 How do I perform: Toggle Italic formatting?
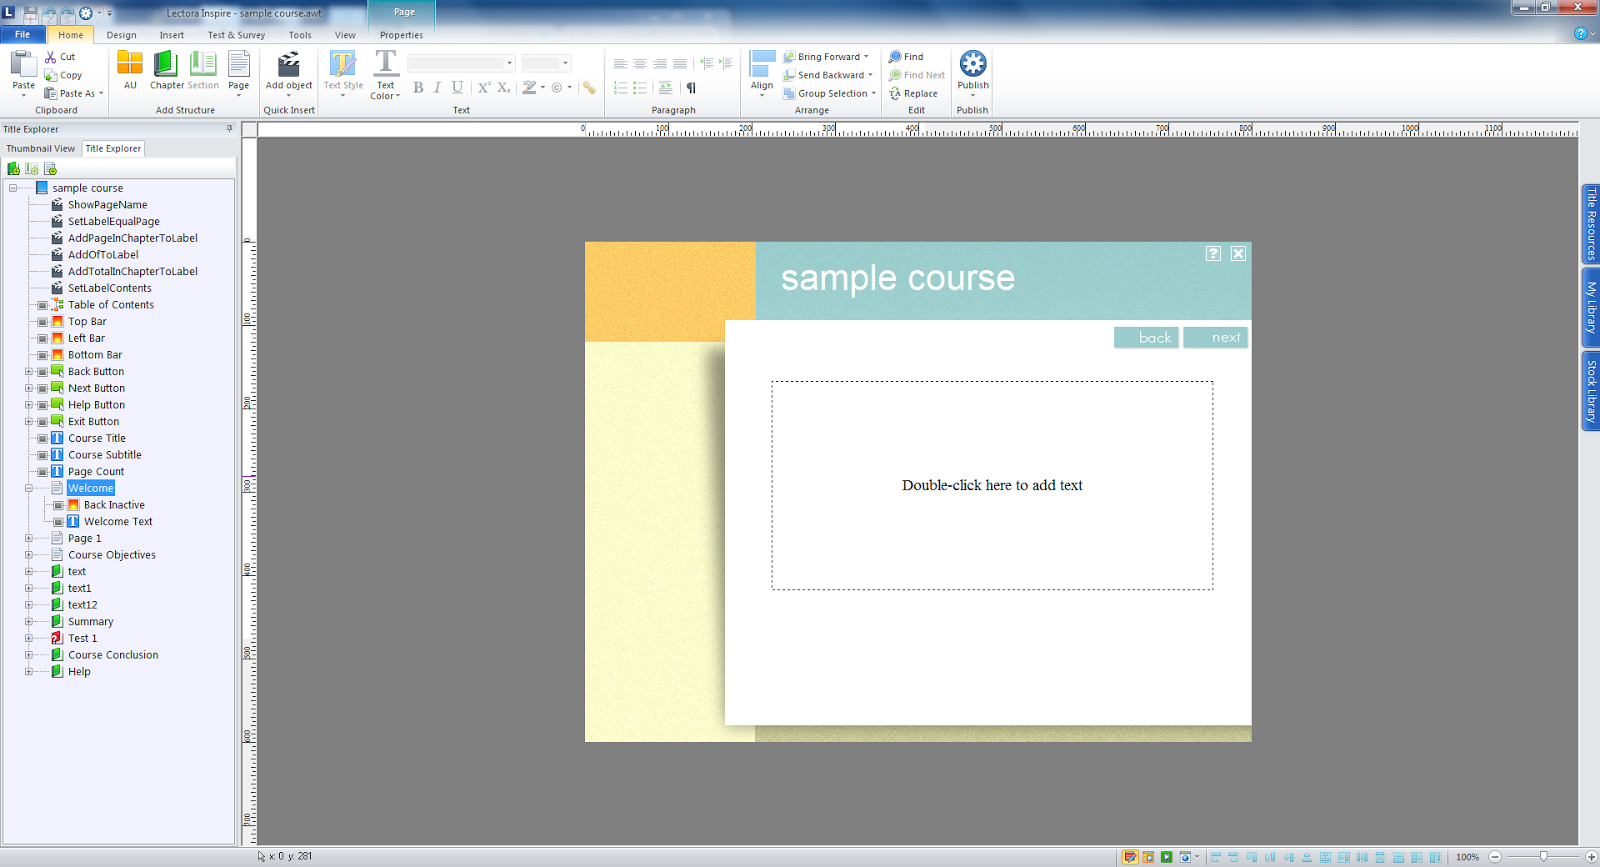[x=437, y=88]
